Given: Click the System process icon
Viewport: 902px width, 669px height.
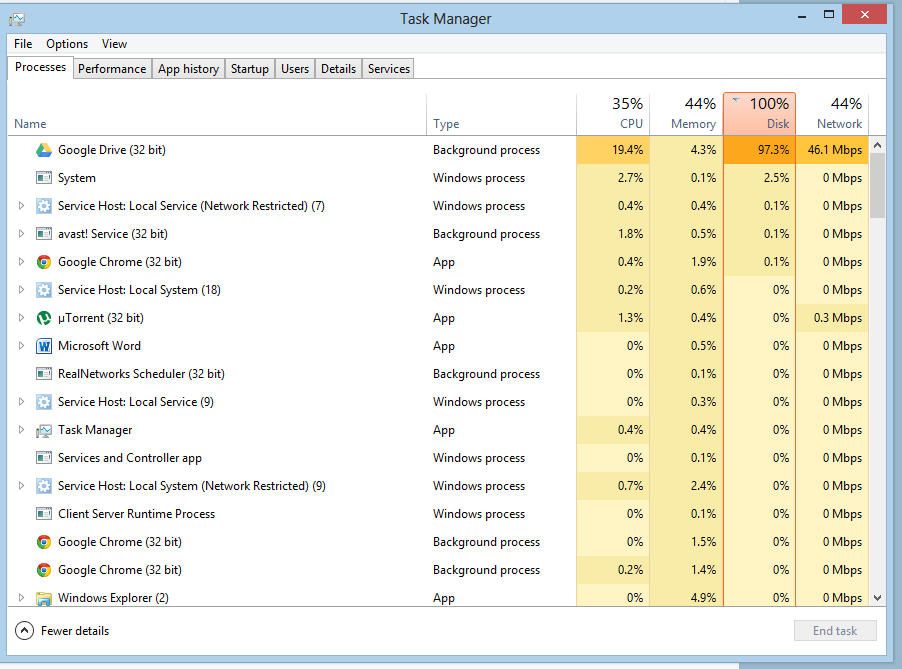Looking at the screenshot, I should click(x=44, y=178).
